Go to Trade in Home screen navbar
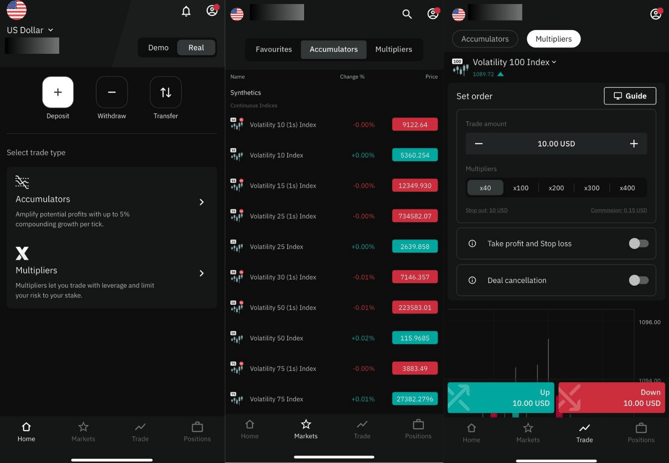This screenshot has height=463, width=669. 140,431
